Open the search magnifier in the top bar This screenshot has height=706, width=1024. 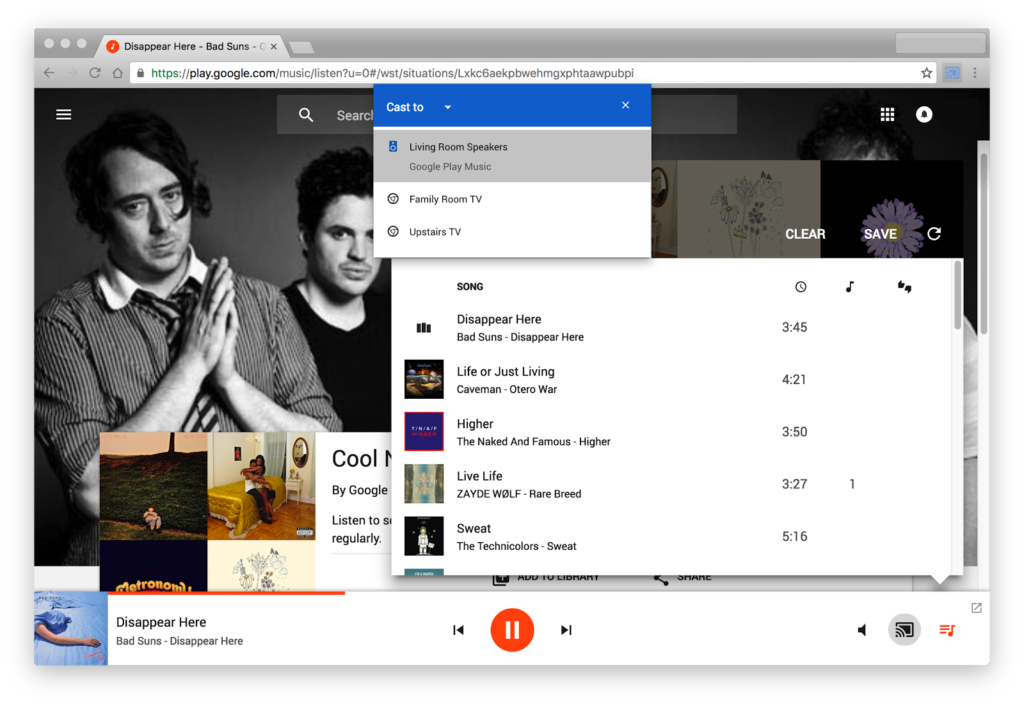click(x=306, y=114)
